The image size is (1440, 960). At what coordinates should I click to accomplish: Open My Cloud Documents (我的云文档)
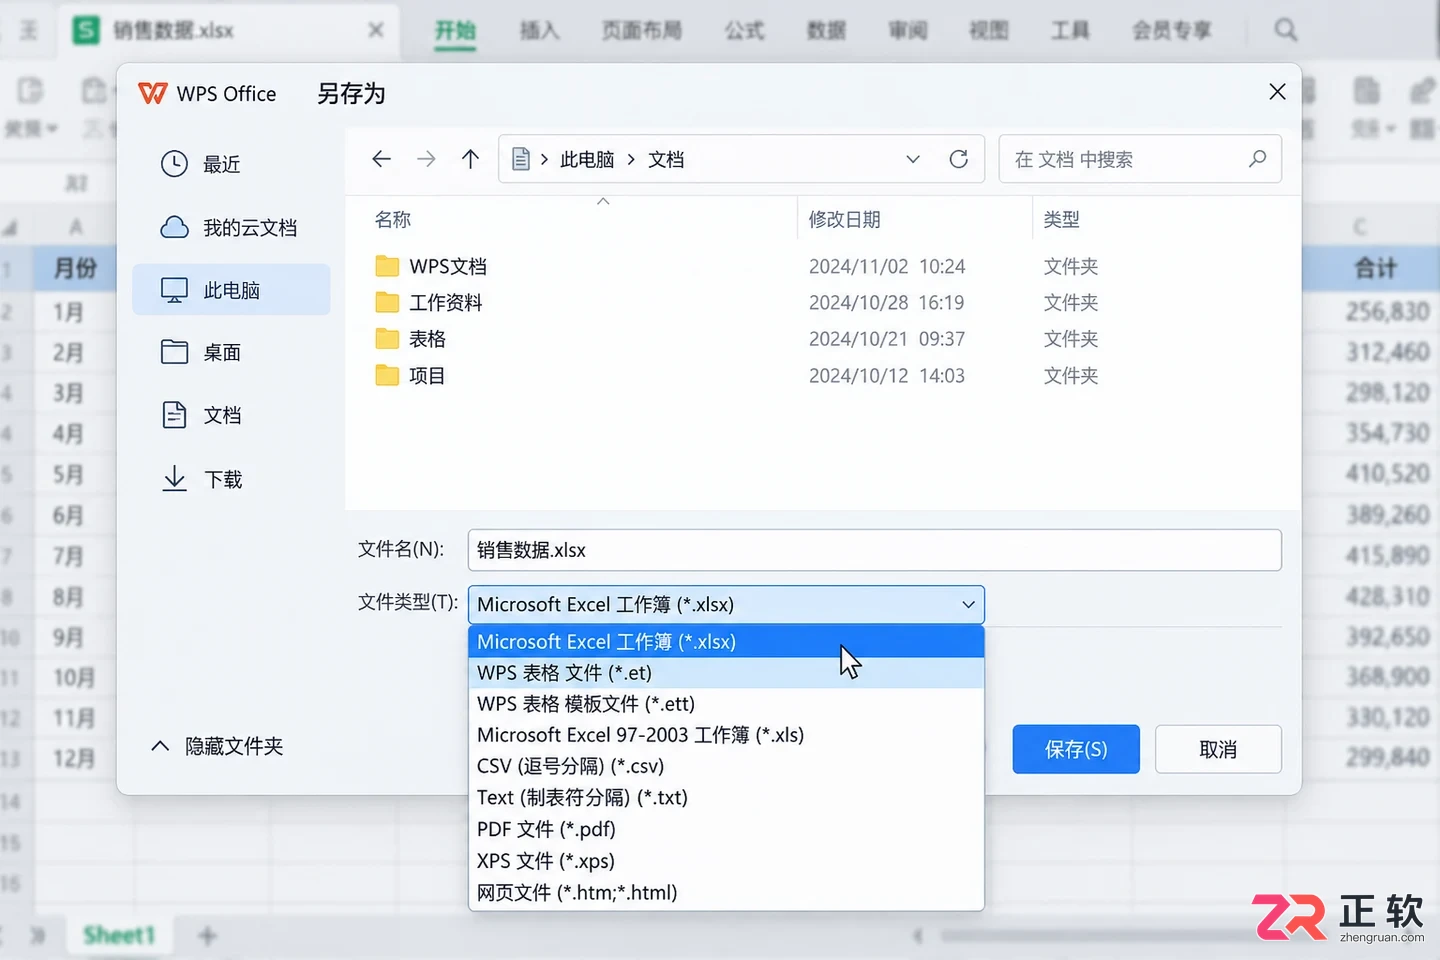click(231, 228)
